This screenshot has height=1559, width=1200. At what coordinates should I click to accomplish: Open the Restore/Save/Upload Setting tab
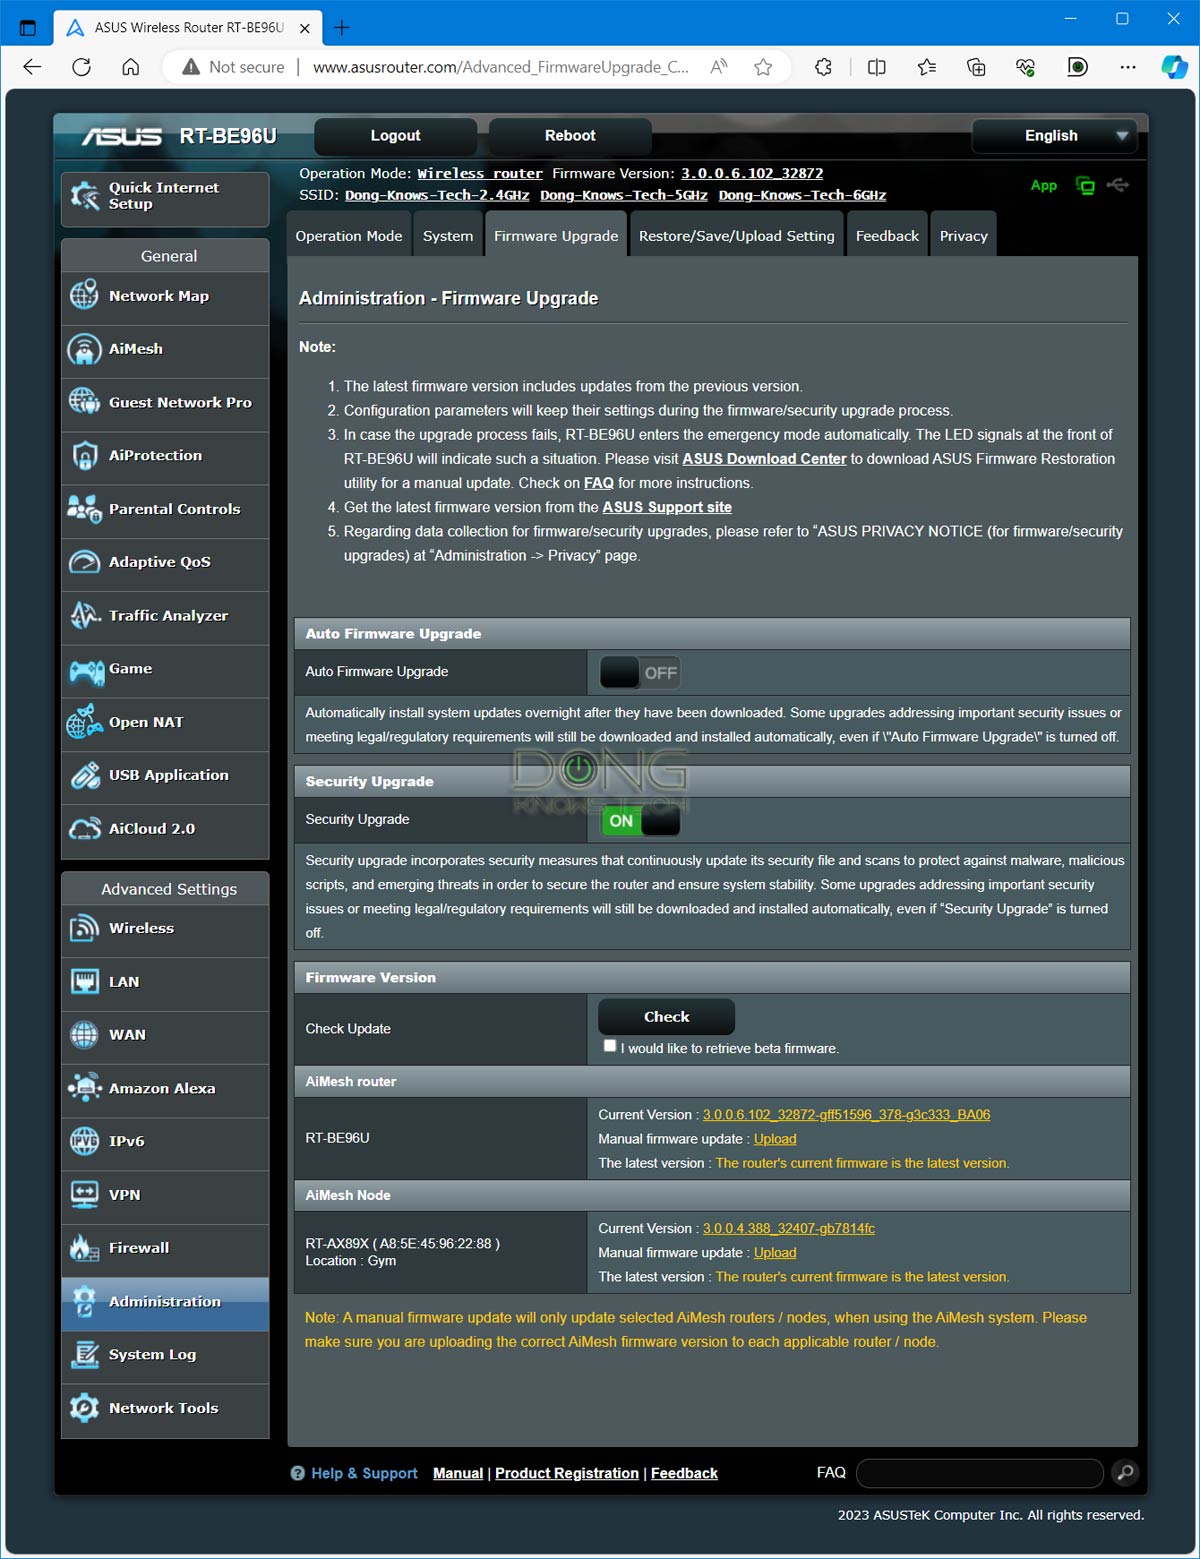click(737, 236)
